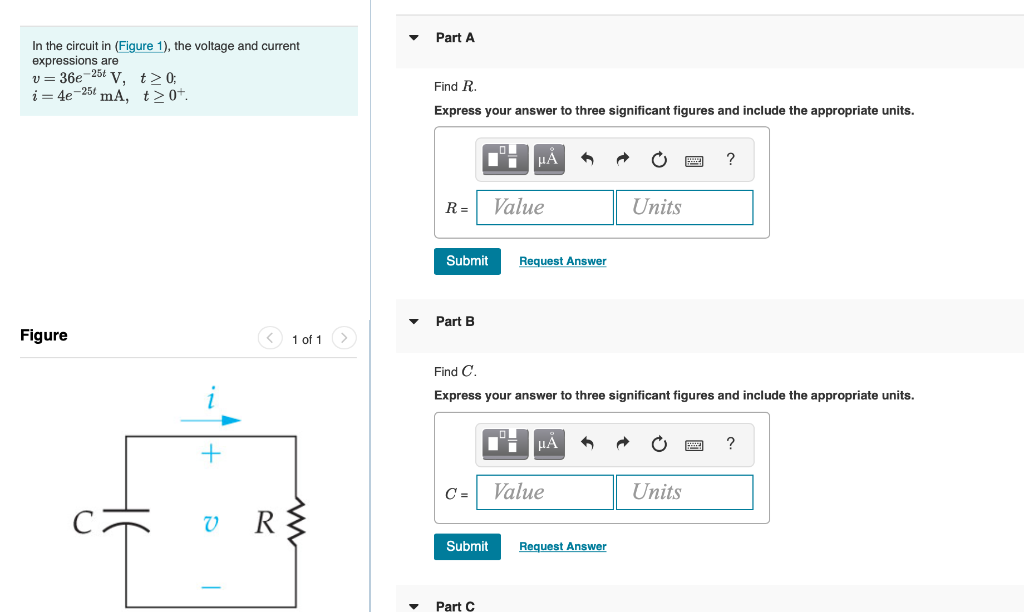Undo the last entry in Part A
The image size is (1024, 612).
[588, 160]
